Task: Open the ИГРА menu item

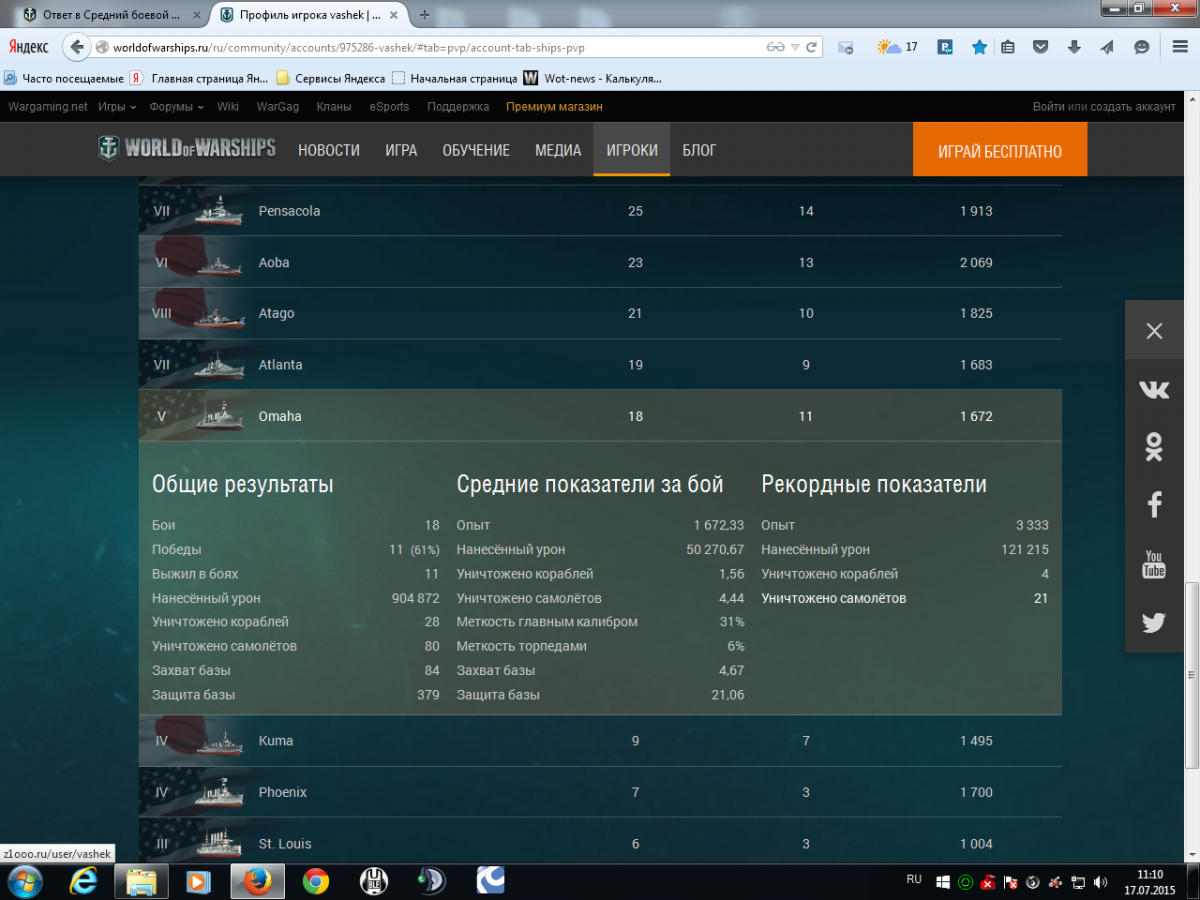Action: [401, 150]
